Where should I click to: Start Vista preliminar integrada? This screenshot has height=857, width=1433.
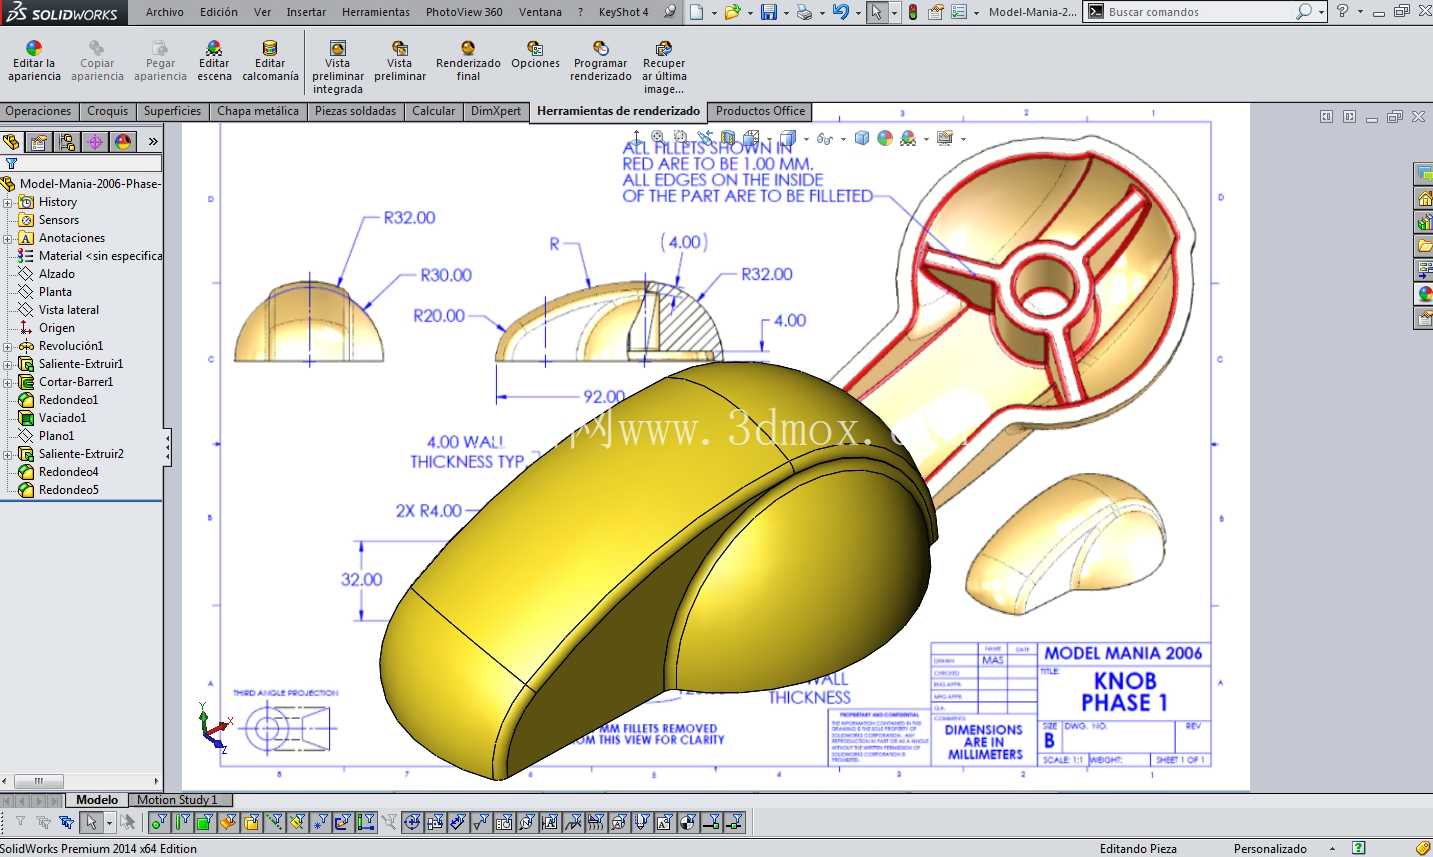(x=338, y=68)
